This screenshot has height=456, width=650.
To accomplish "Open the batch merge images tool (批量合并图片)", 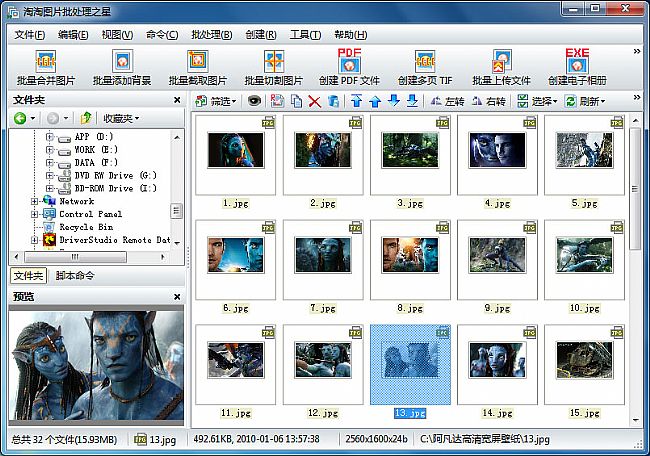I will click(x=46, y=68).
